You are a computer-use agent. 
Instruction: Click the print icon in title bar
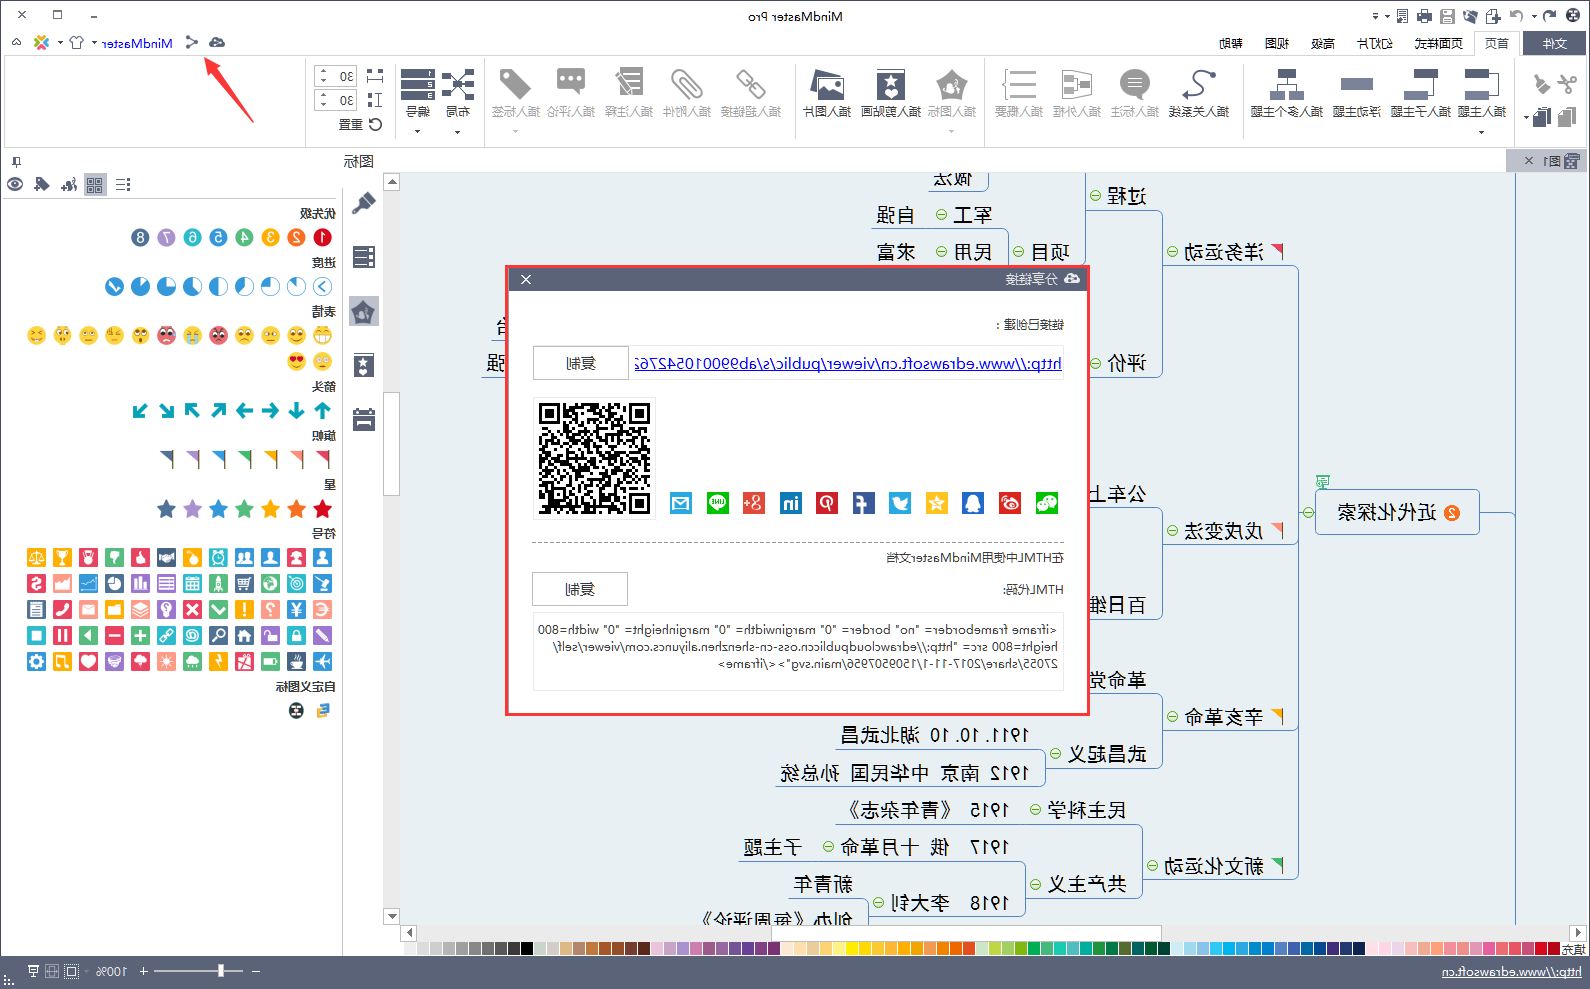point(1424,16)
